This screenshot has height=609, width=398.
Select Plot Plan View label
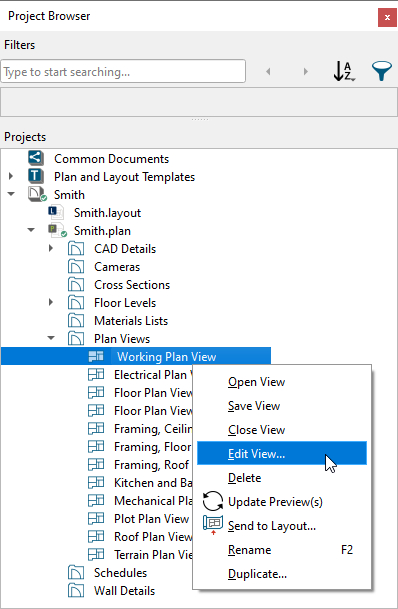(x=151, y=519)
